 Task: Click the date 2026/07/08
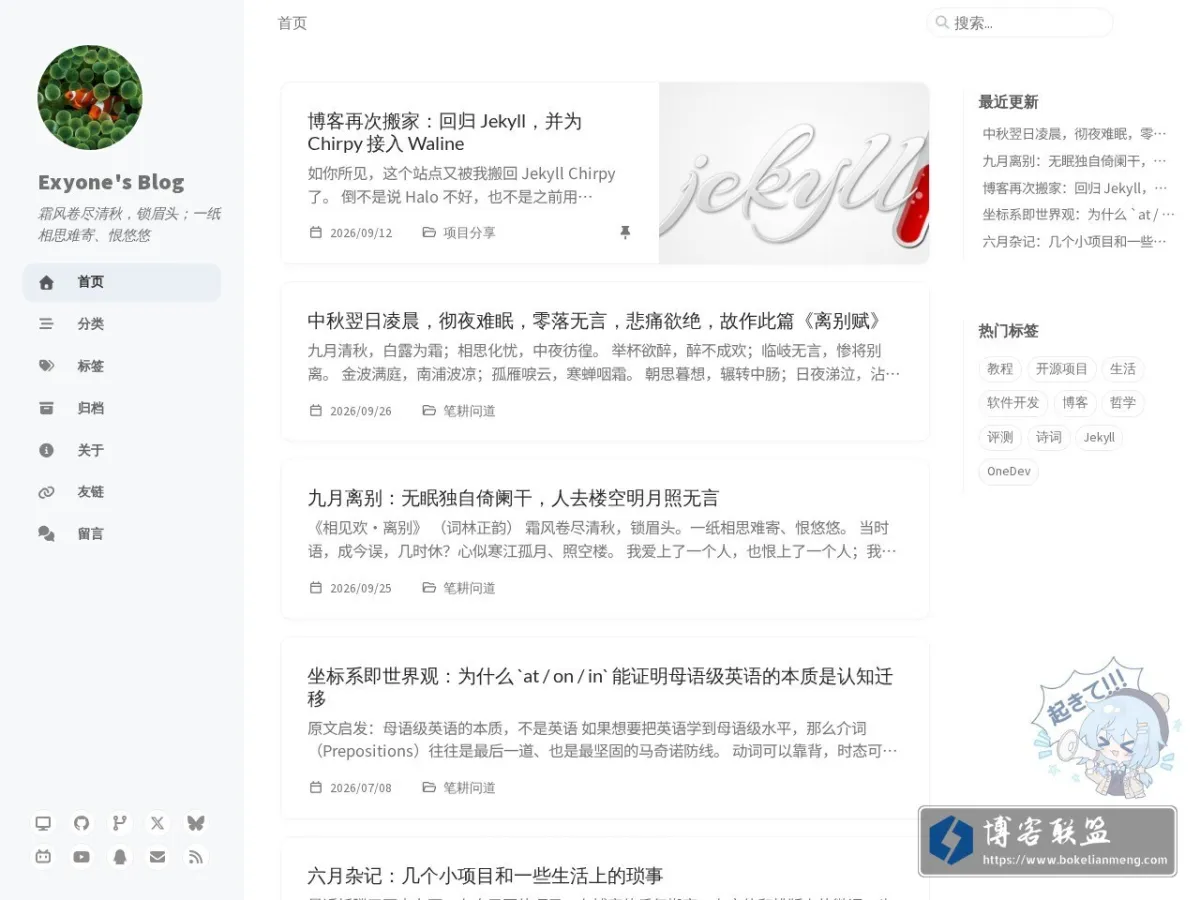pos(361,788)
